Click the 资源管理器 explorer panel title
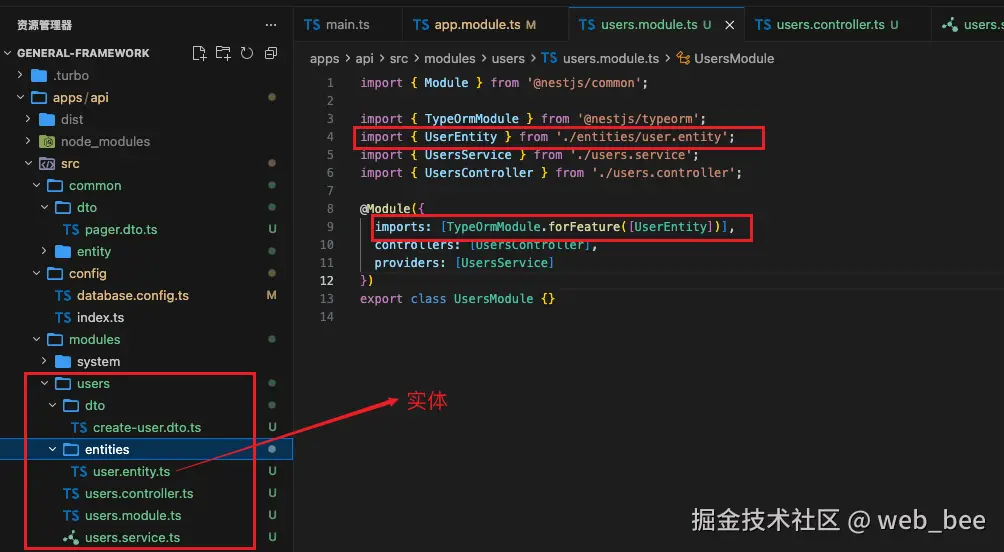The height and width of the screenshot is (552, 1004). [44, 26]
